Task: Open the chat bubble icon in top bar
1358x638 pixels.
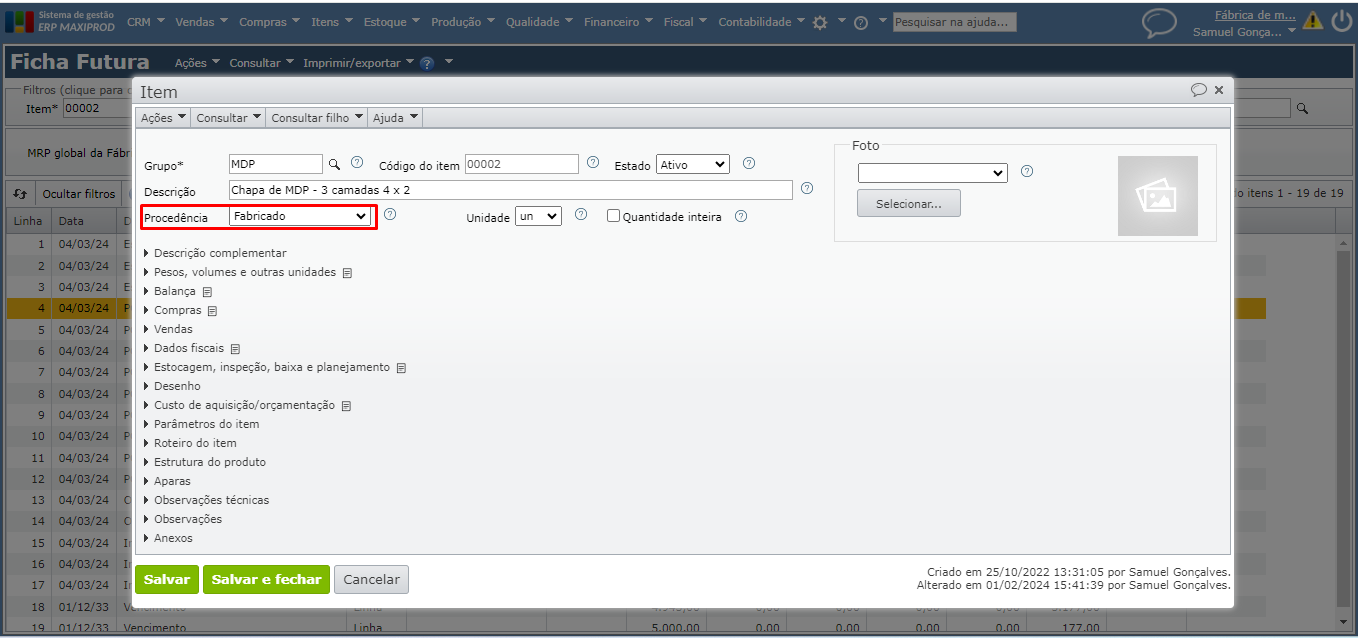Action: point(1159,22)
